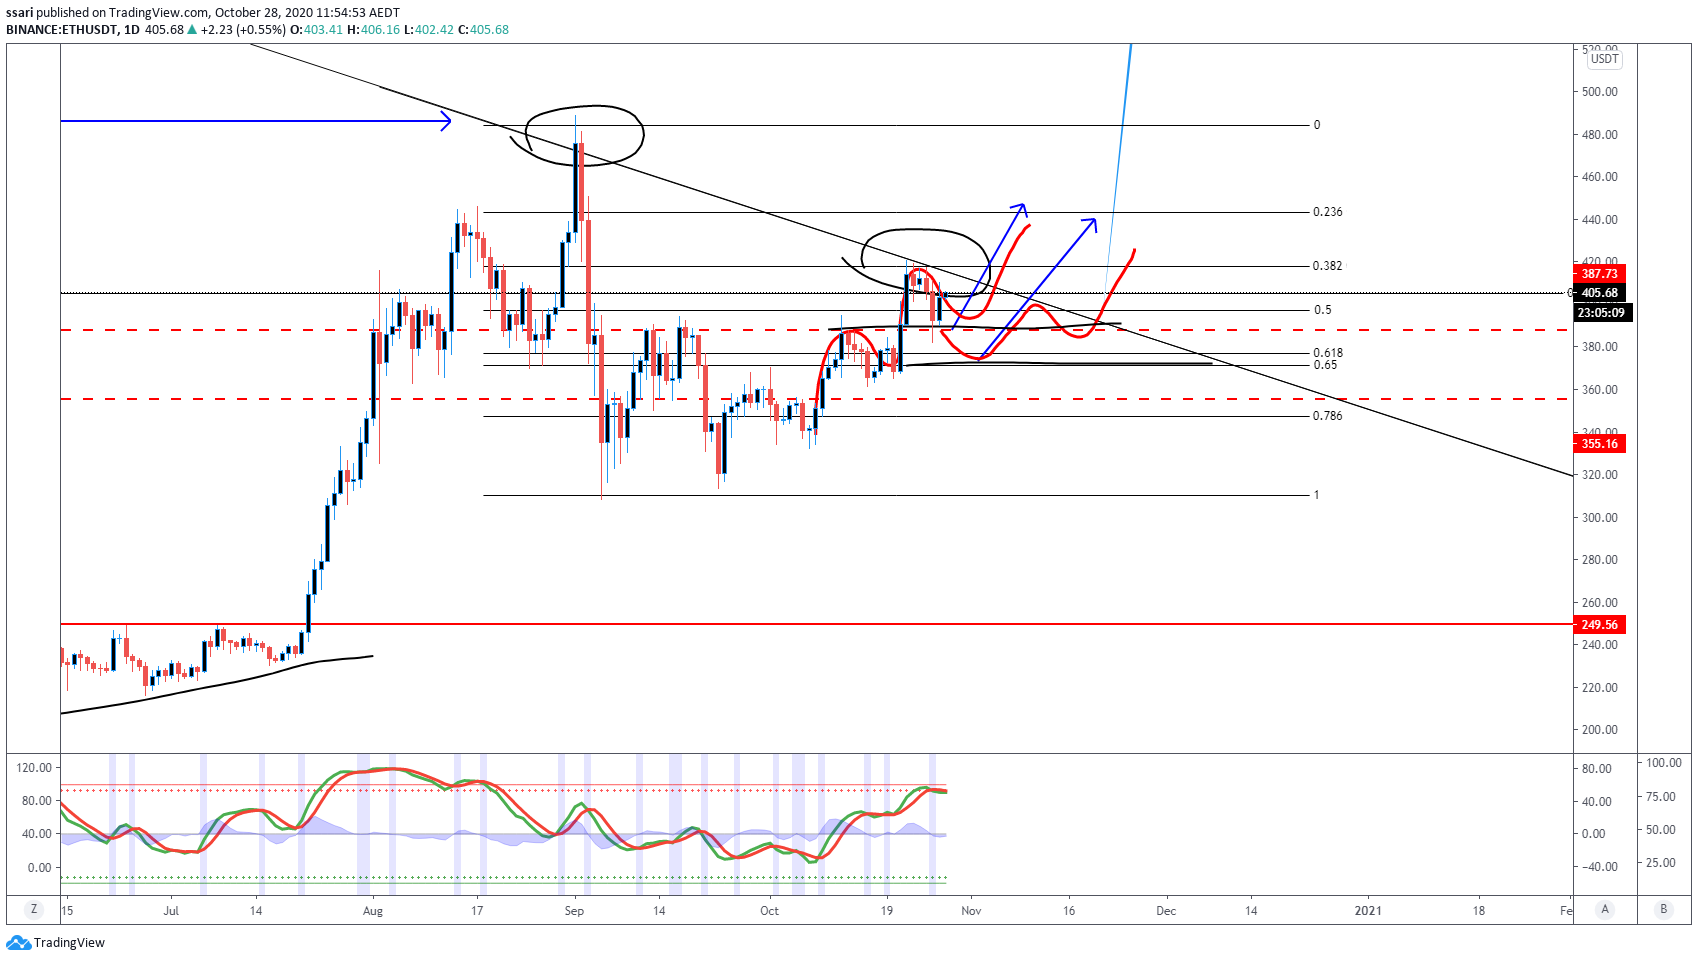Click the 0.382 Fibonacci level label

tap(1328, 266)
